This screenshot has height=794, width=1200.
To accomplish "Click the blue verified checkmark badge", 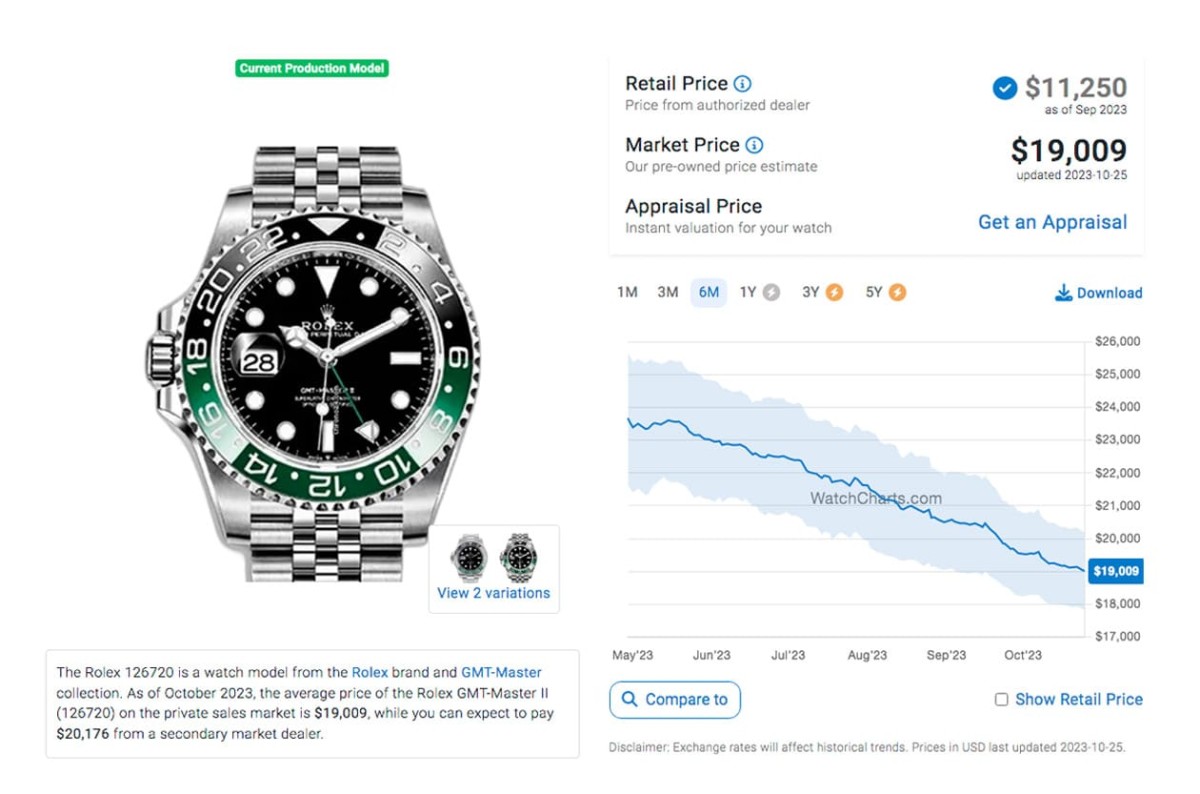I will click(x=1004, y=89).
